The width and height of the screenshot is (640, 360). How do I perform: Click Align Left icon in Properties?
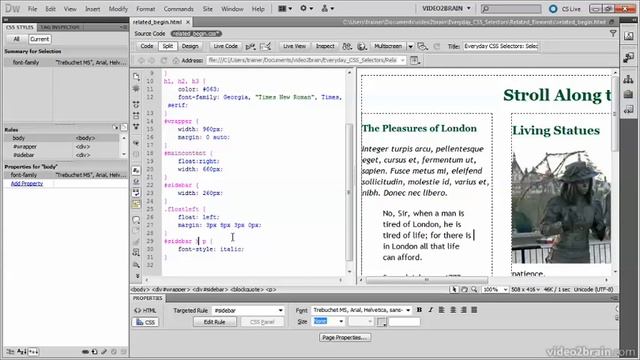[x=442, y=310]
